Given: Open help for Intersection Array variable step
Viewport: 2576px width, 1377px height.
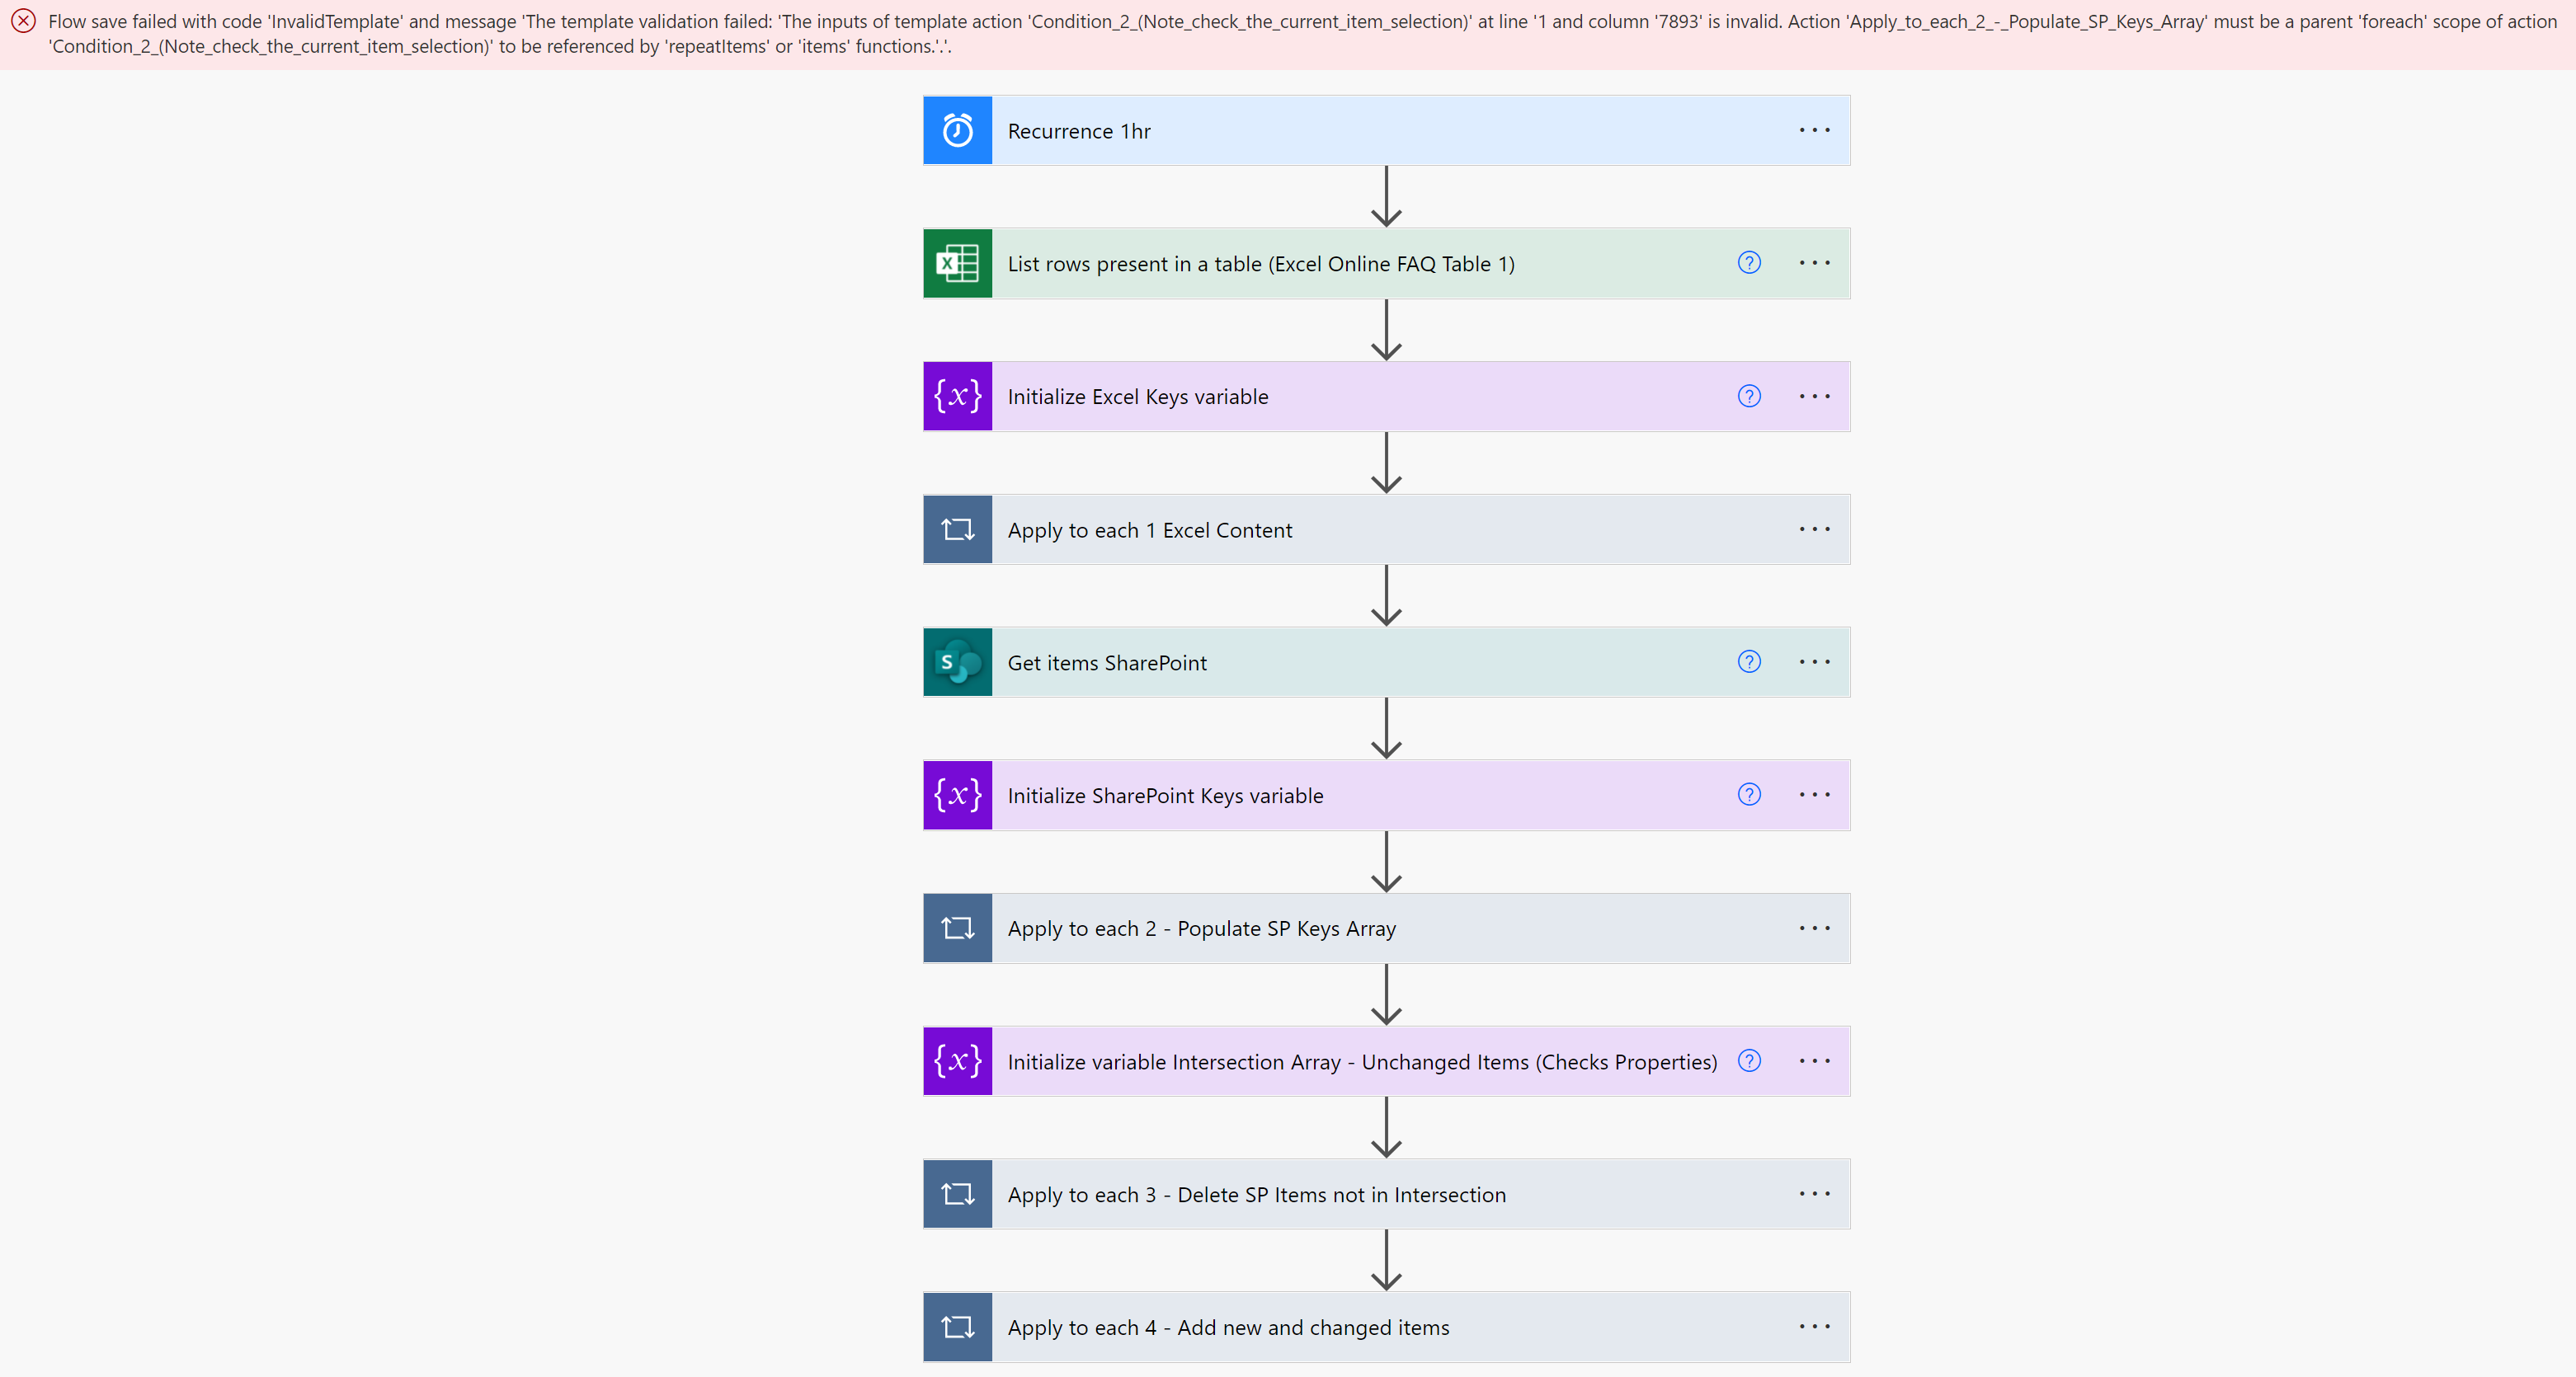Looking at the screenshot, I should (x=1749, y=1061).
